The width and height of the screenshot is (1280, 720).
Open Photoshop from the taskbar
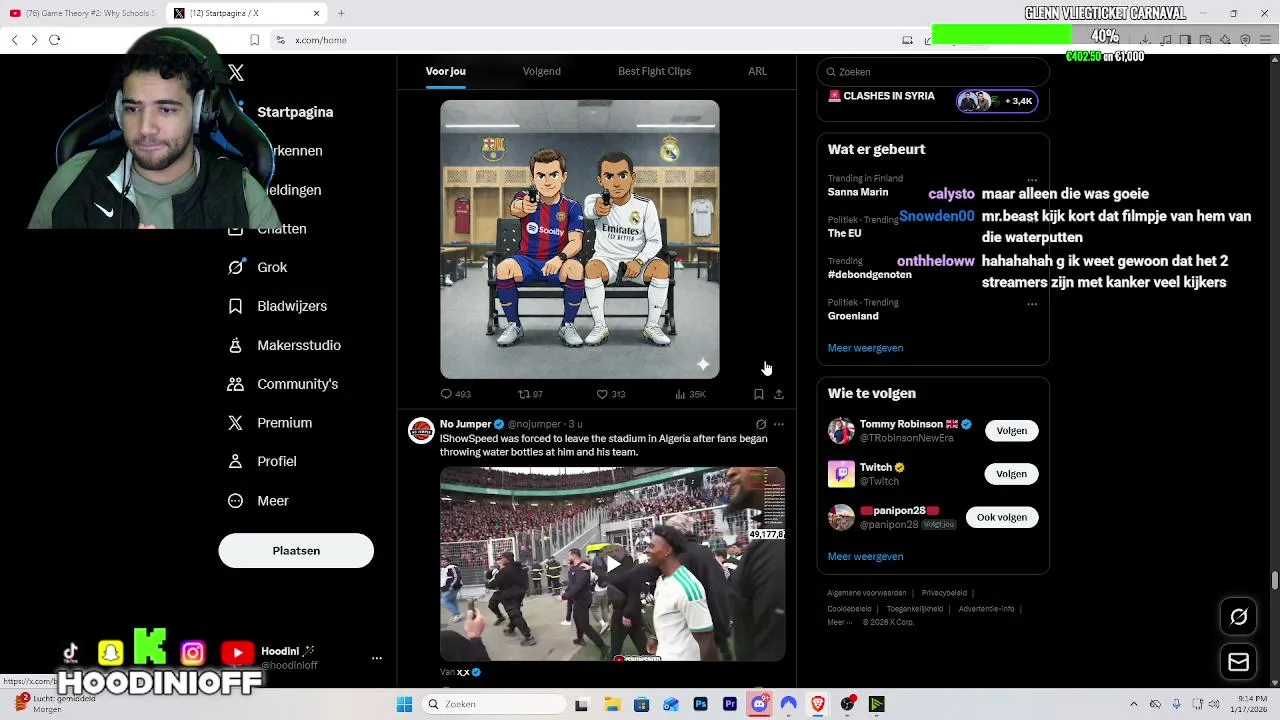pyautogui.click(x=700, y=704)
